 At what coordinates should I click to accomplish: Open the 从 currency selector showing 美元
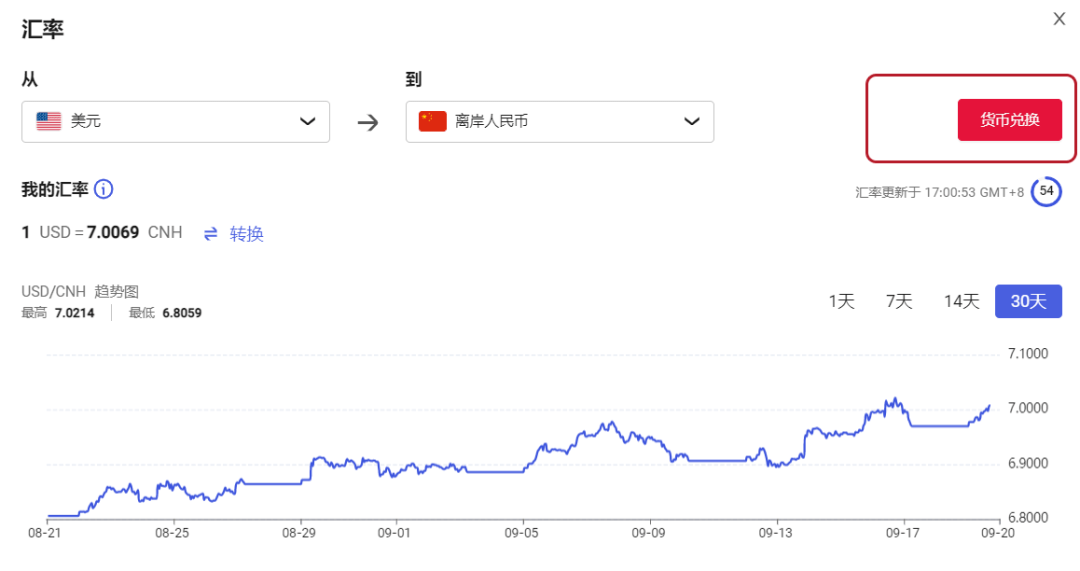175,121
